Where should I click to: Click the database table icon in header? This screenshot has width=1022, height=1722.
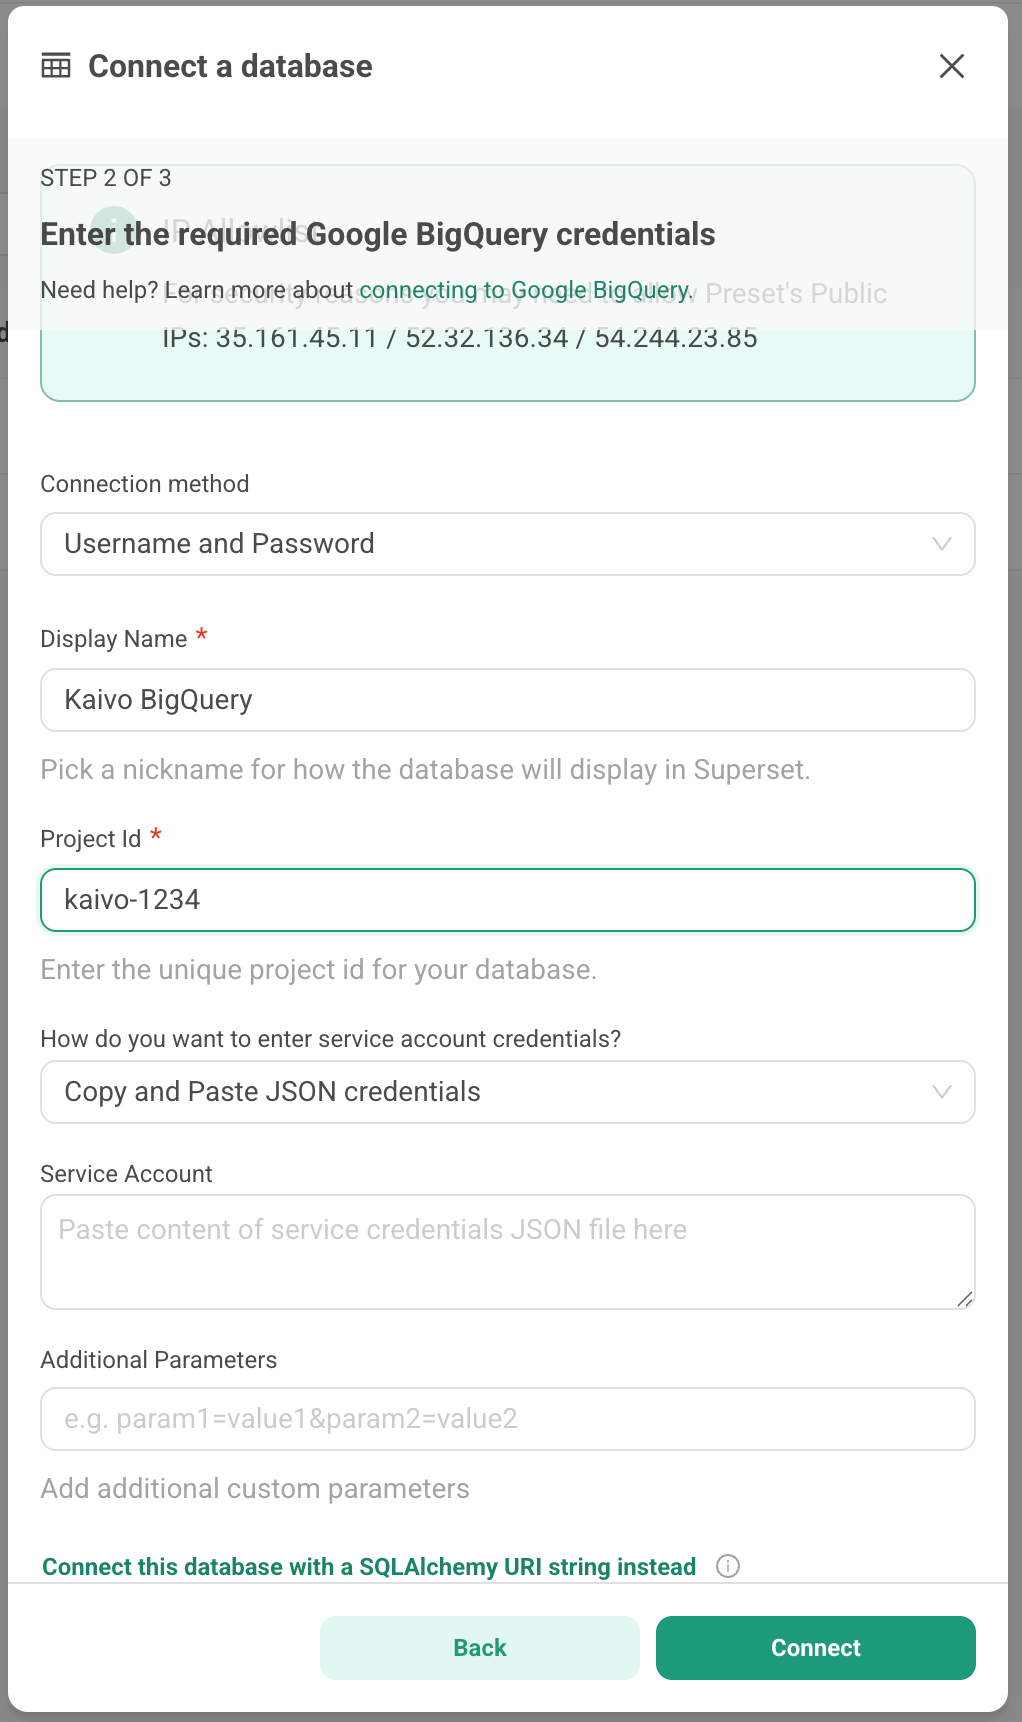tap(56, 66)
